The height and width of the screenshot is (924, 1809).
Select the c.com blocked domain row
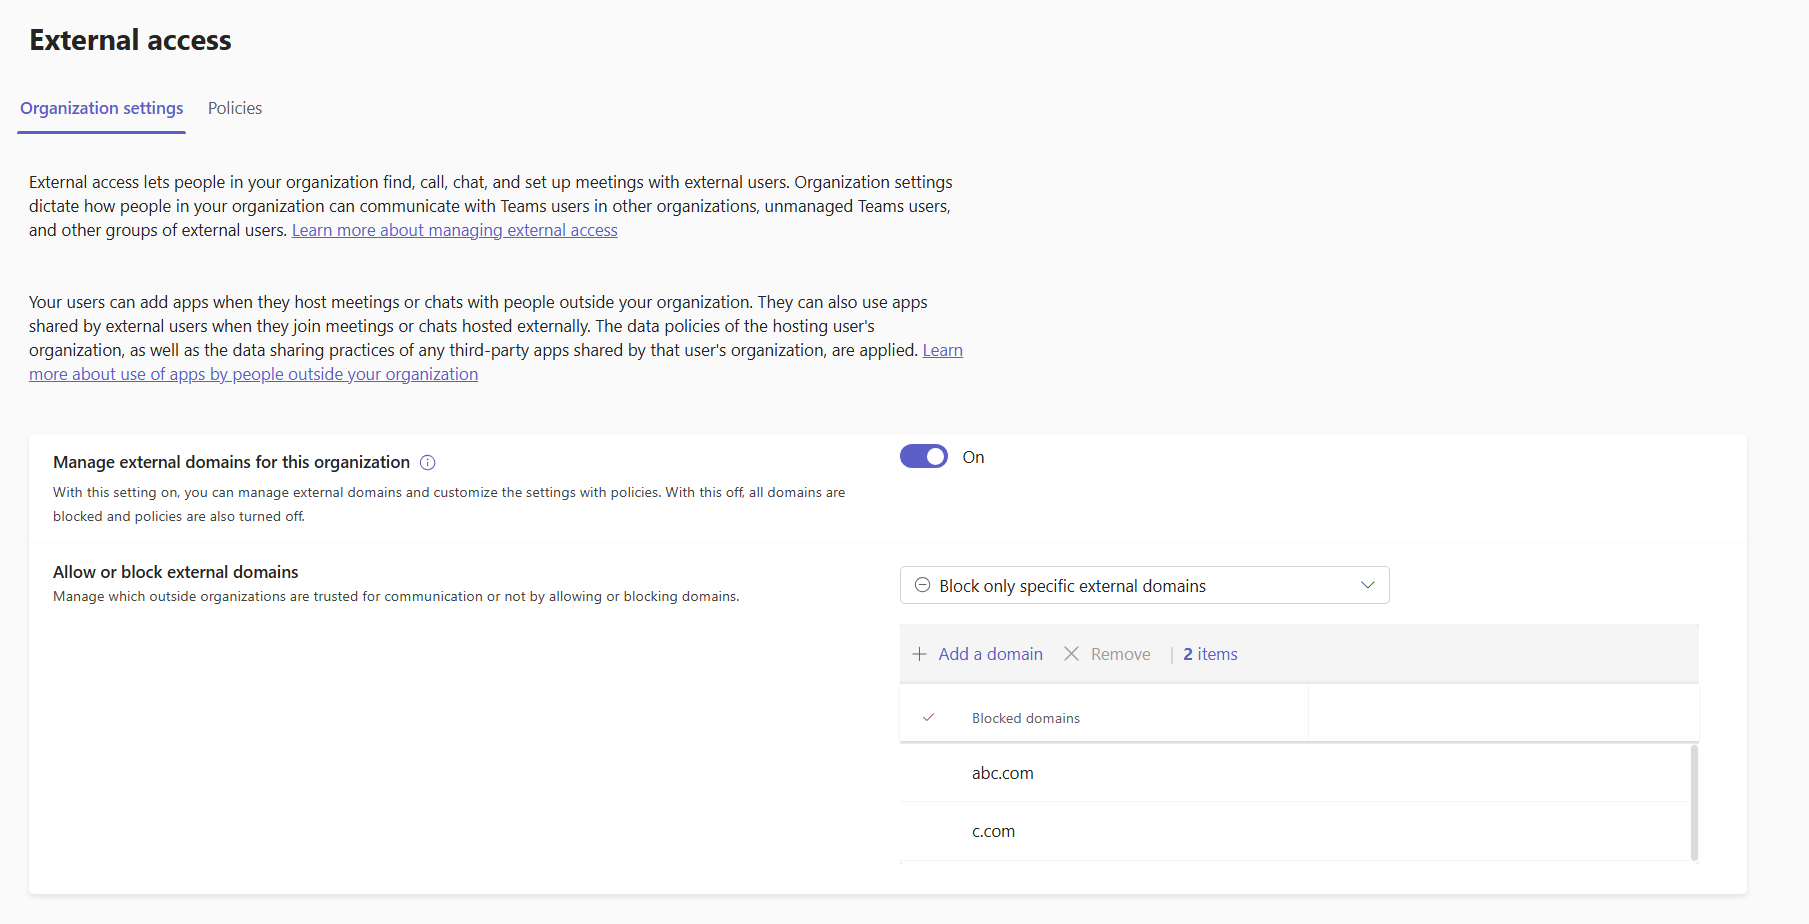pos(993,831)
